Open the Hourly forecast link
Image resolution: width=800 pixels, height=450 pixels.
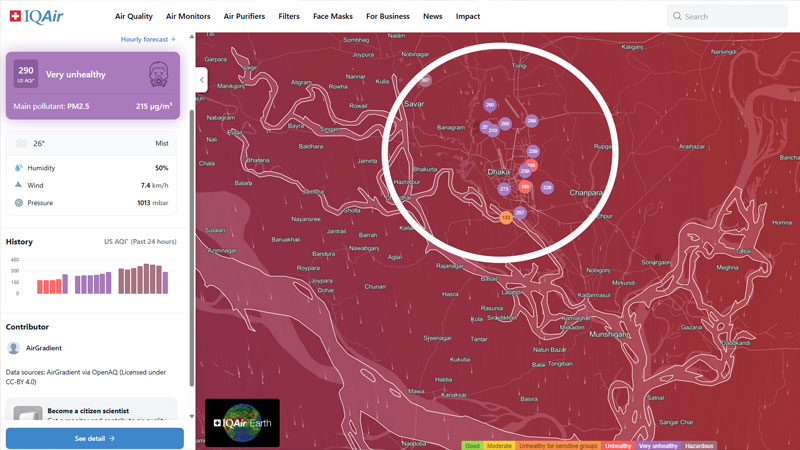point(148,39)
